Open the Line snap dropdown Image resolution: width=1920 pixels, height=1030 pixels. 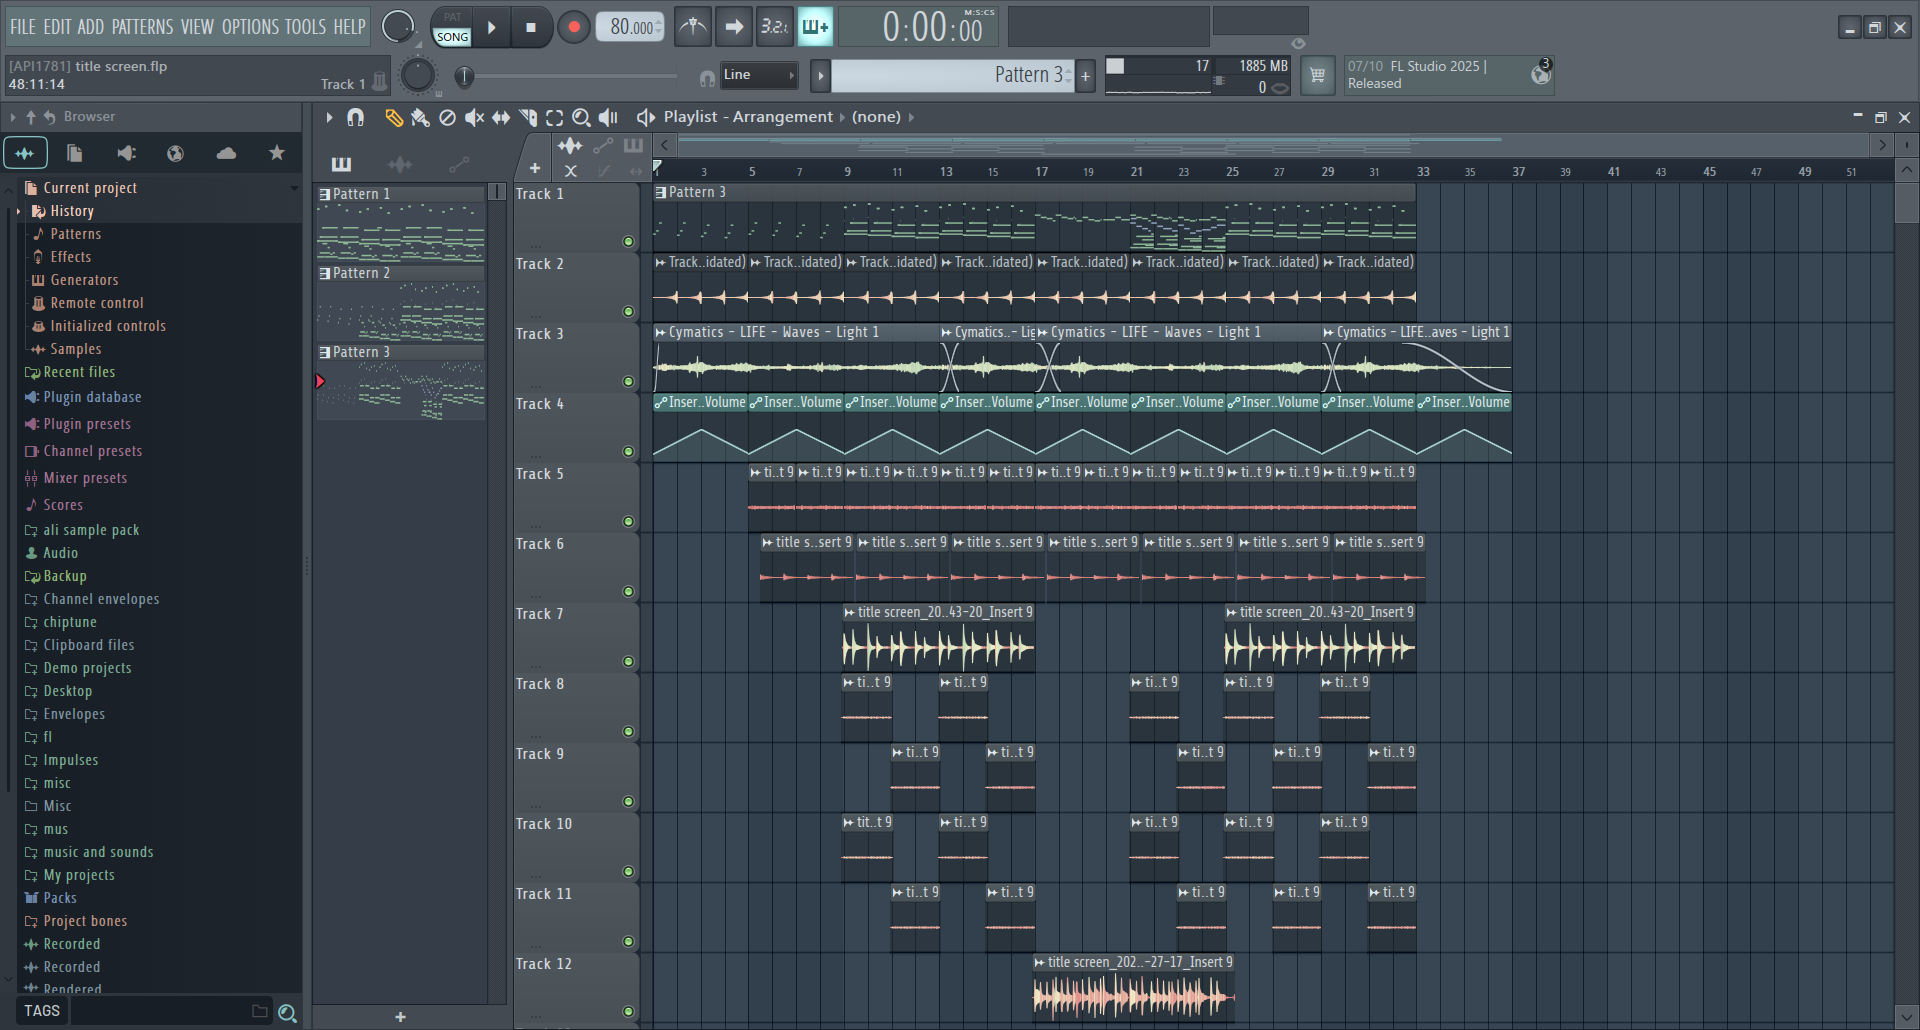pyautogui.click(x=760, y=75)
